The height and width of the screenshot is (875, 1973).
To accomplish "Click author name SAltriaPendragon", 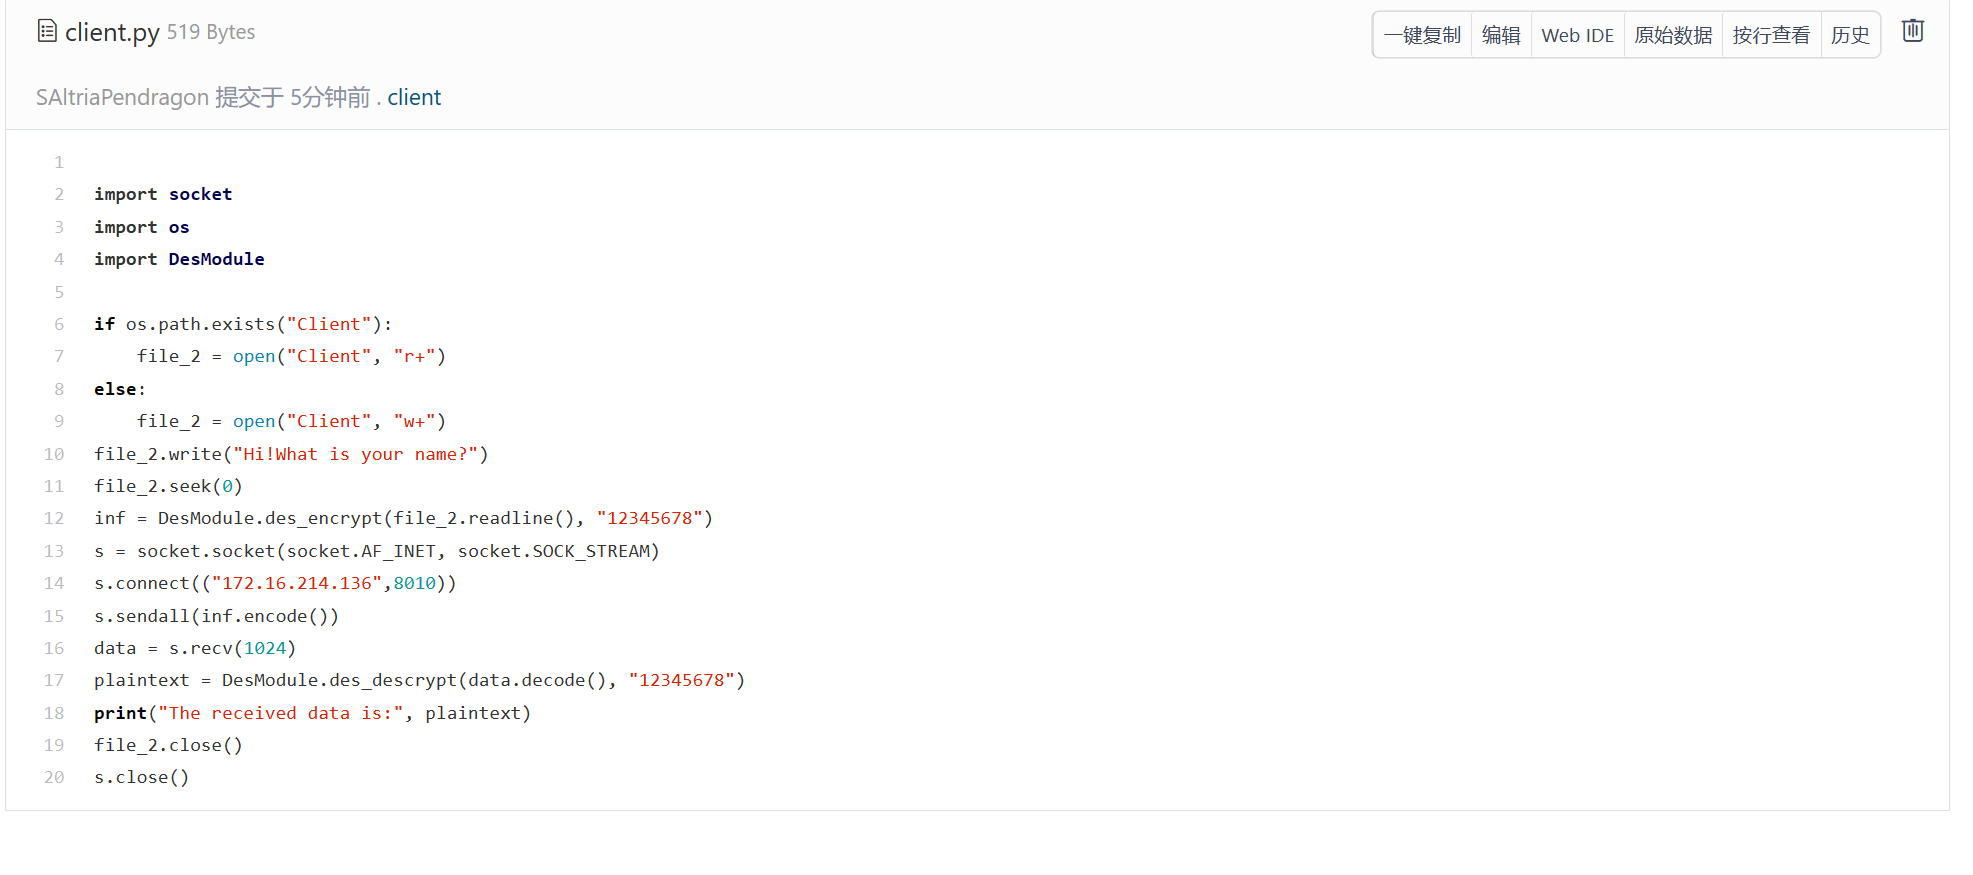I will [122, 97].
